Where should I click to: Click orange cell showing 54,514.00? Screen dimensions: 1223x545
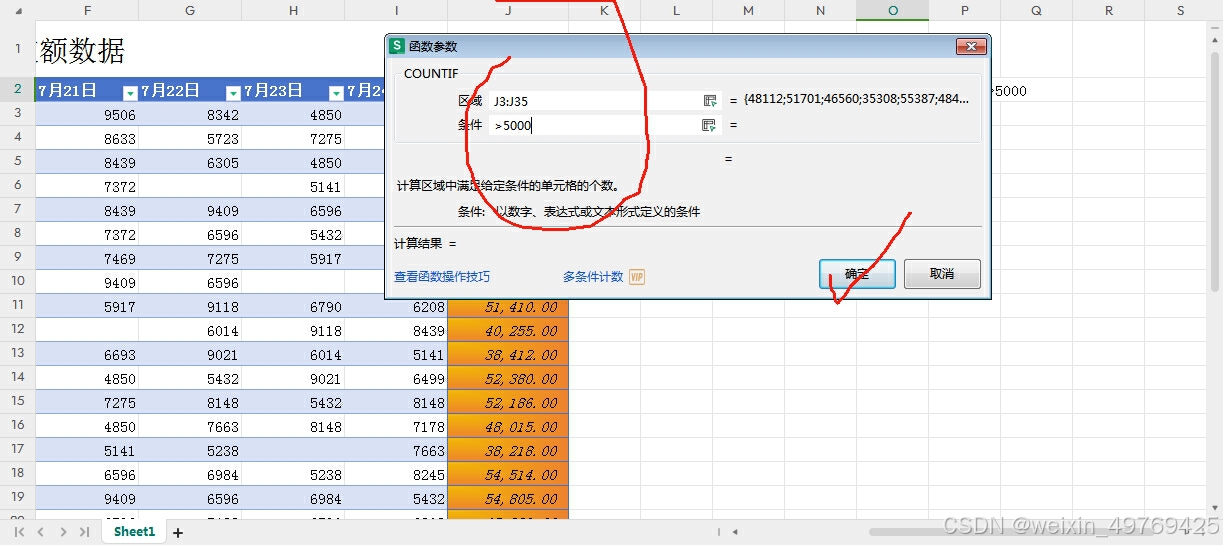[x=508, y=475]
